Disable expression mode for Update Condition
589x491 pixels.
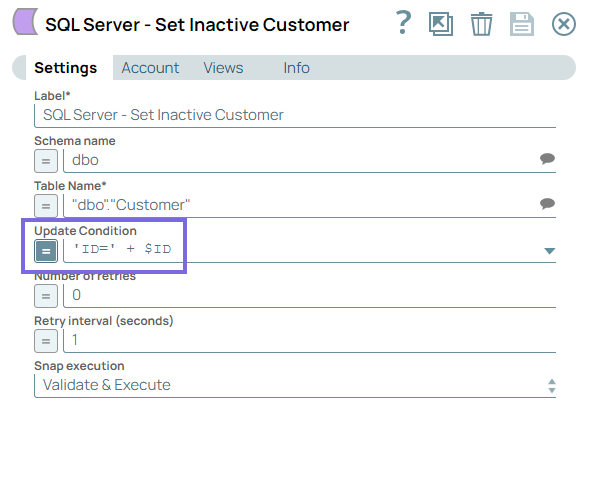coord(46,251)
